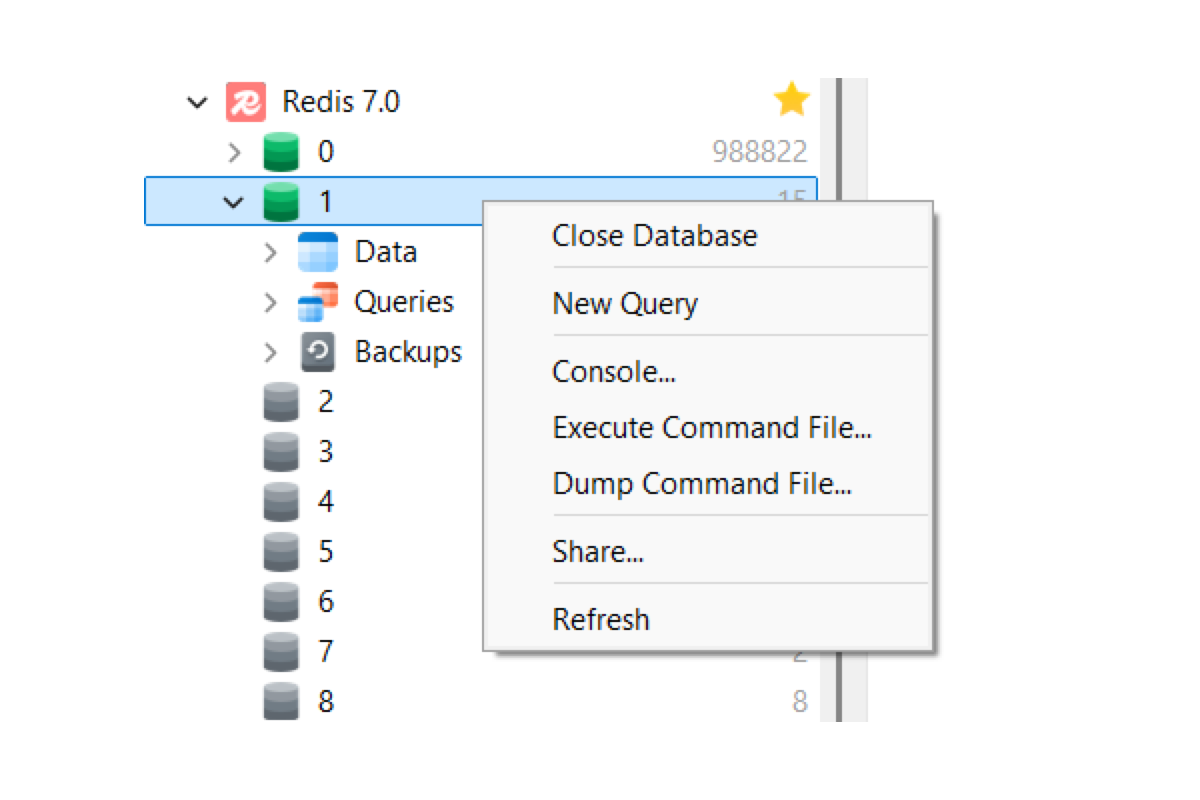Collapse database 1 node

(x=234, y=202)
